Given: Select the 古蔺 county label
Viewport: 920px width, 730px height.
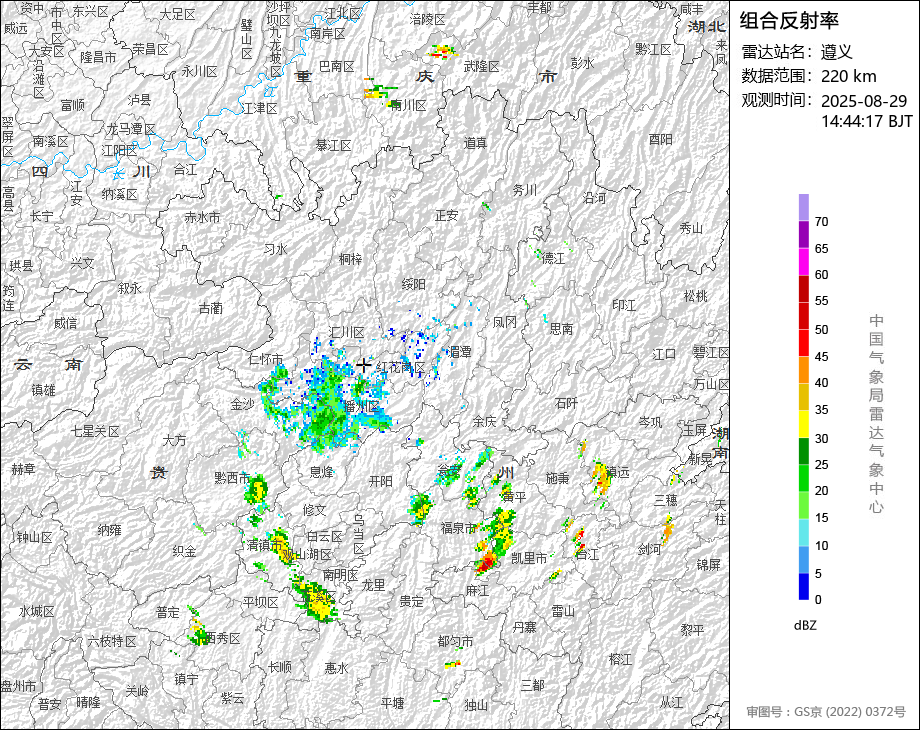Looking at the screenshot, I should pos(210,307).
